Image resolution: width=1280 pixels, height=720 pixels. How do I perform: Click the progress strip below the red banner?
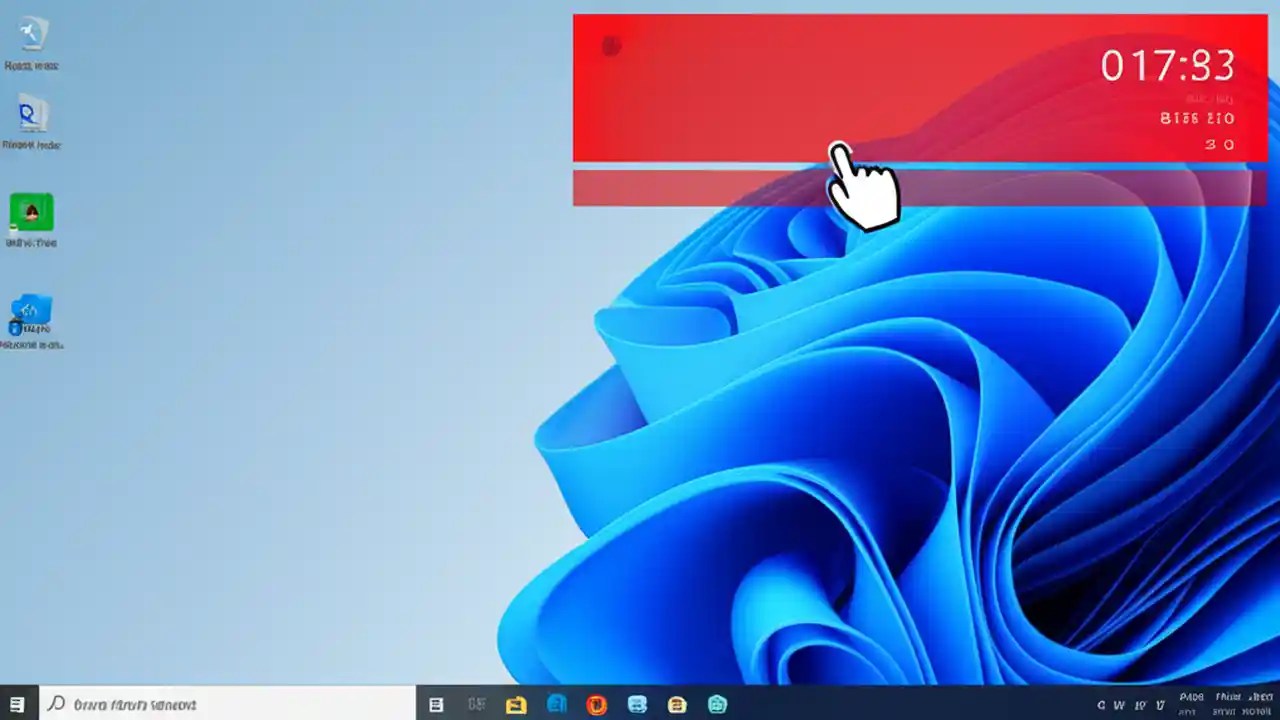tap(910, 187)
